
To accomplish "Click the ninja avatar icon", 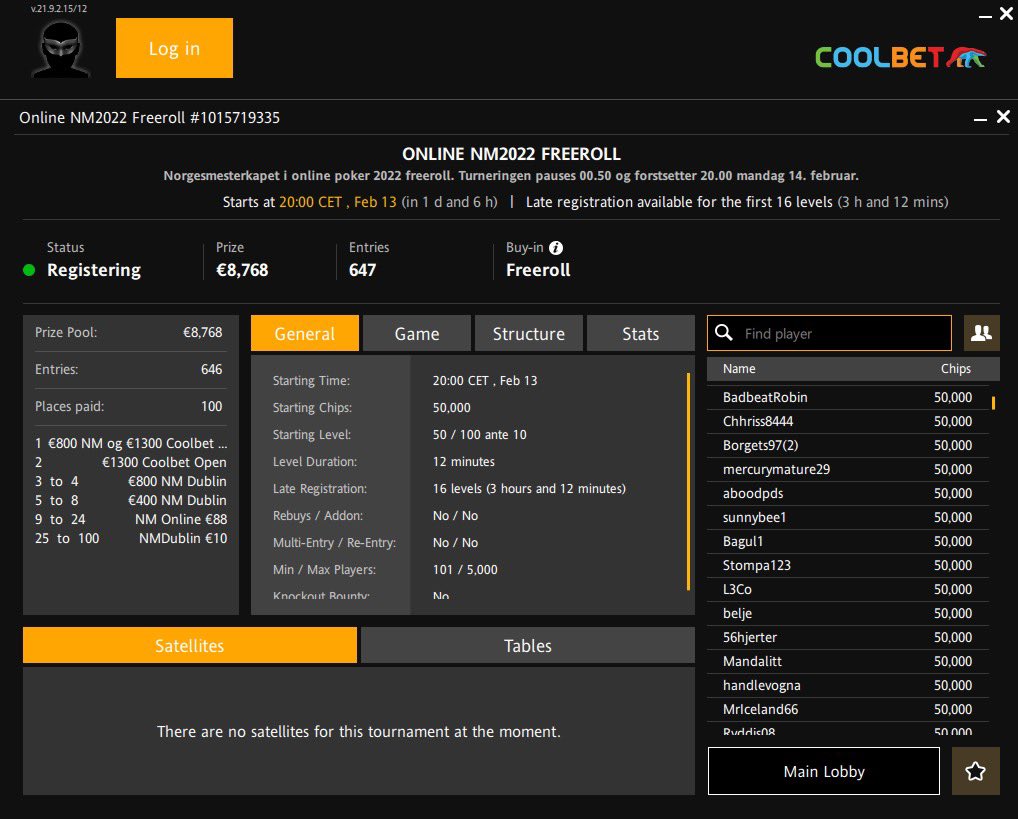I will 60,49.
